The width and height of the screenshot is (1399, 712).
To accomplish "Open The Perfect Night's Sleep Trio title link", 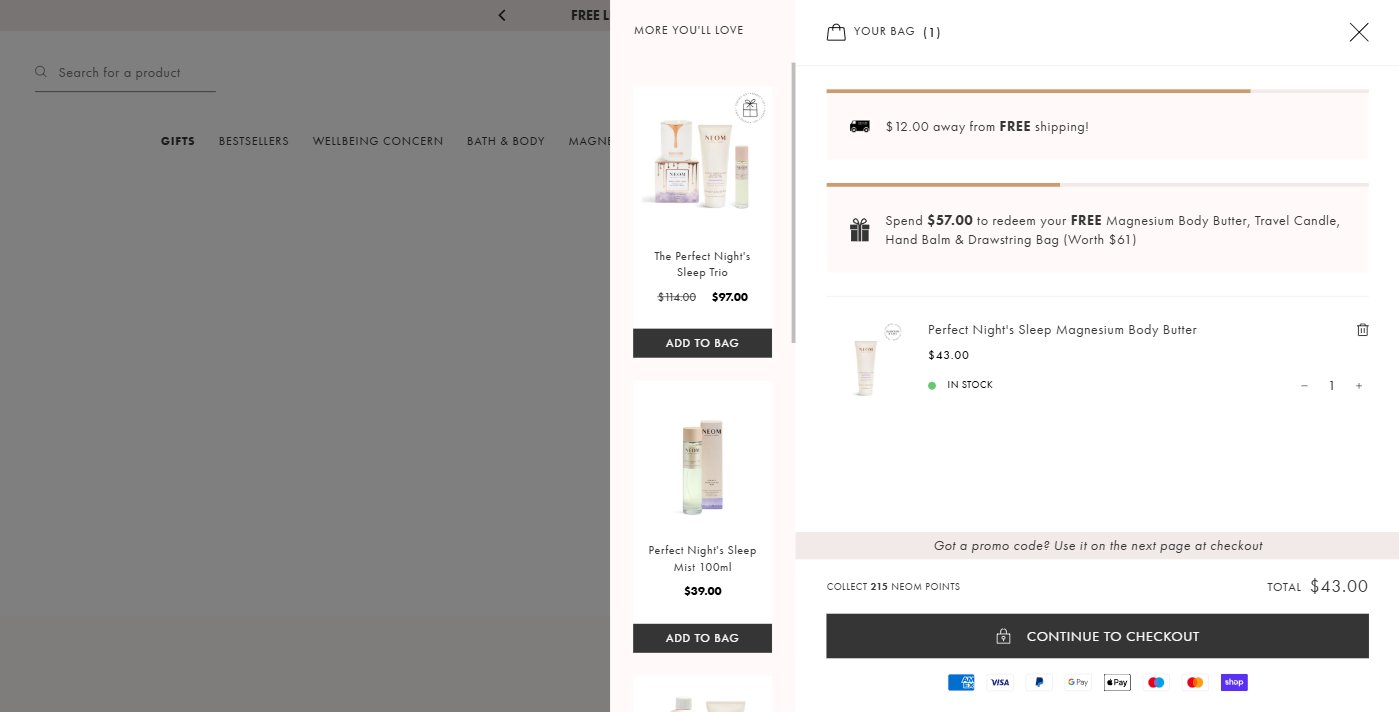I will click(x=702, y=264).
